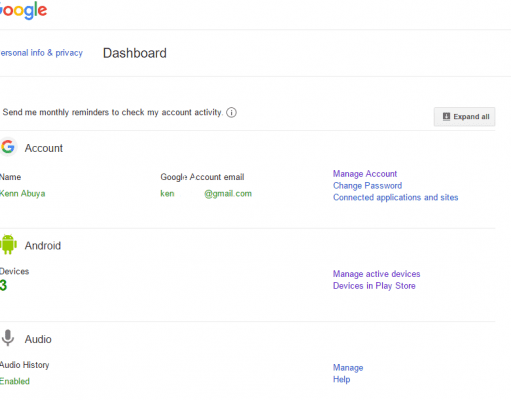Click Manage link under Audio
Viewport: 511px width, 400px height.
[x=348, y=368]
